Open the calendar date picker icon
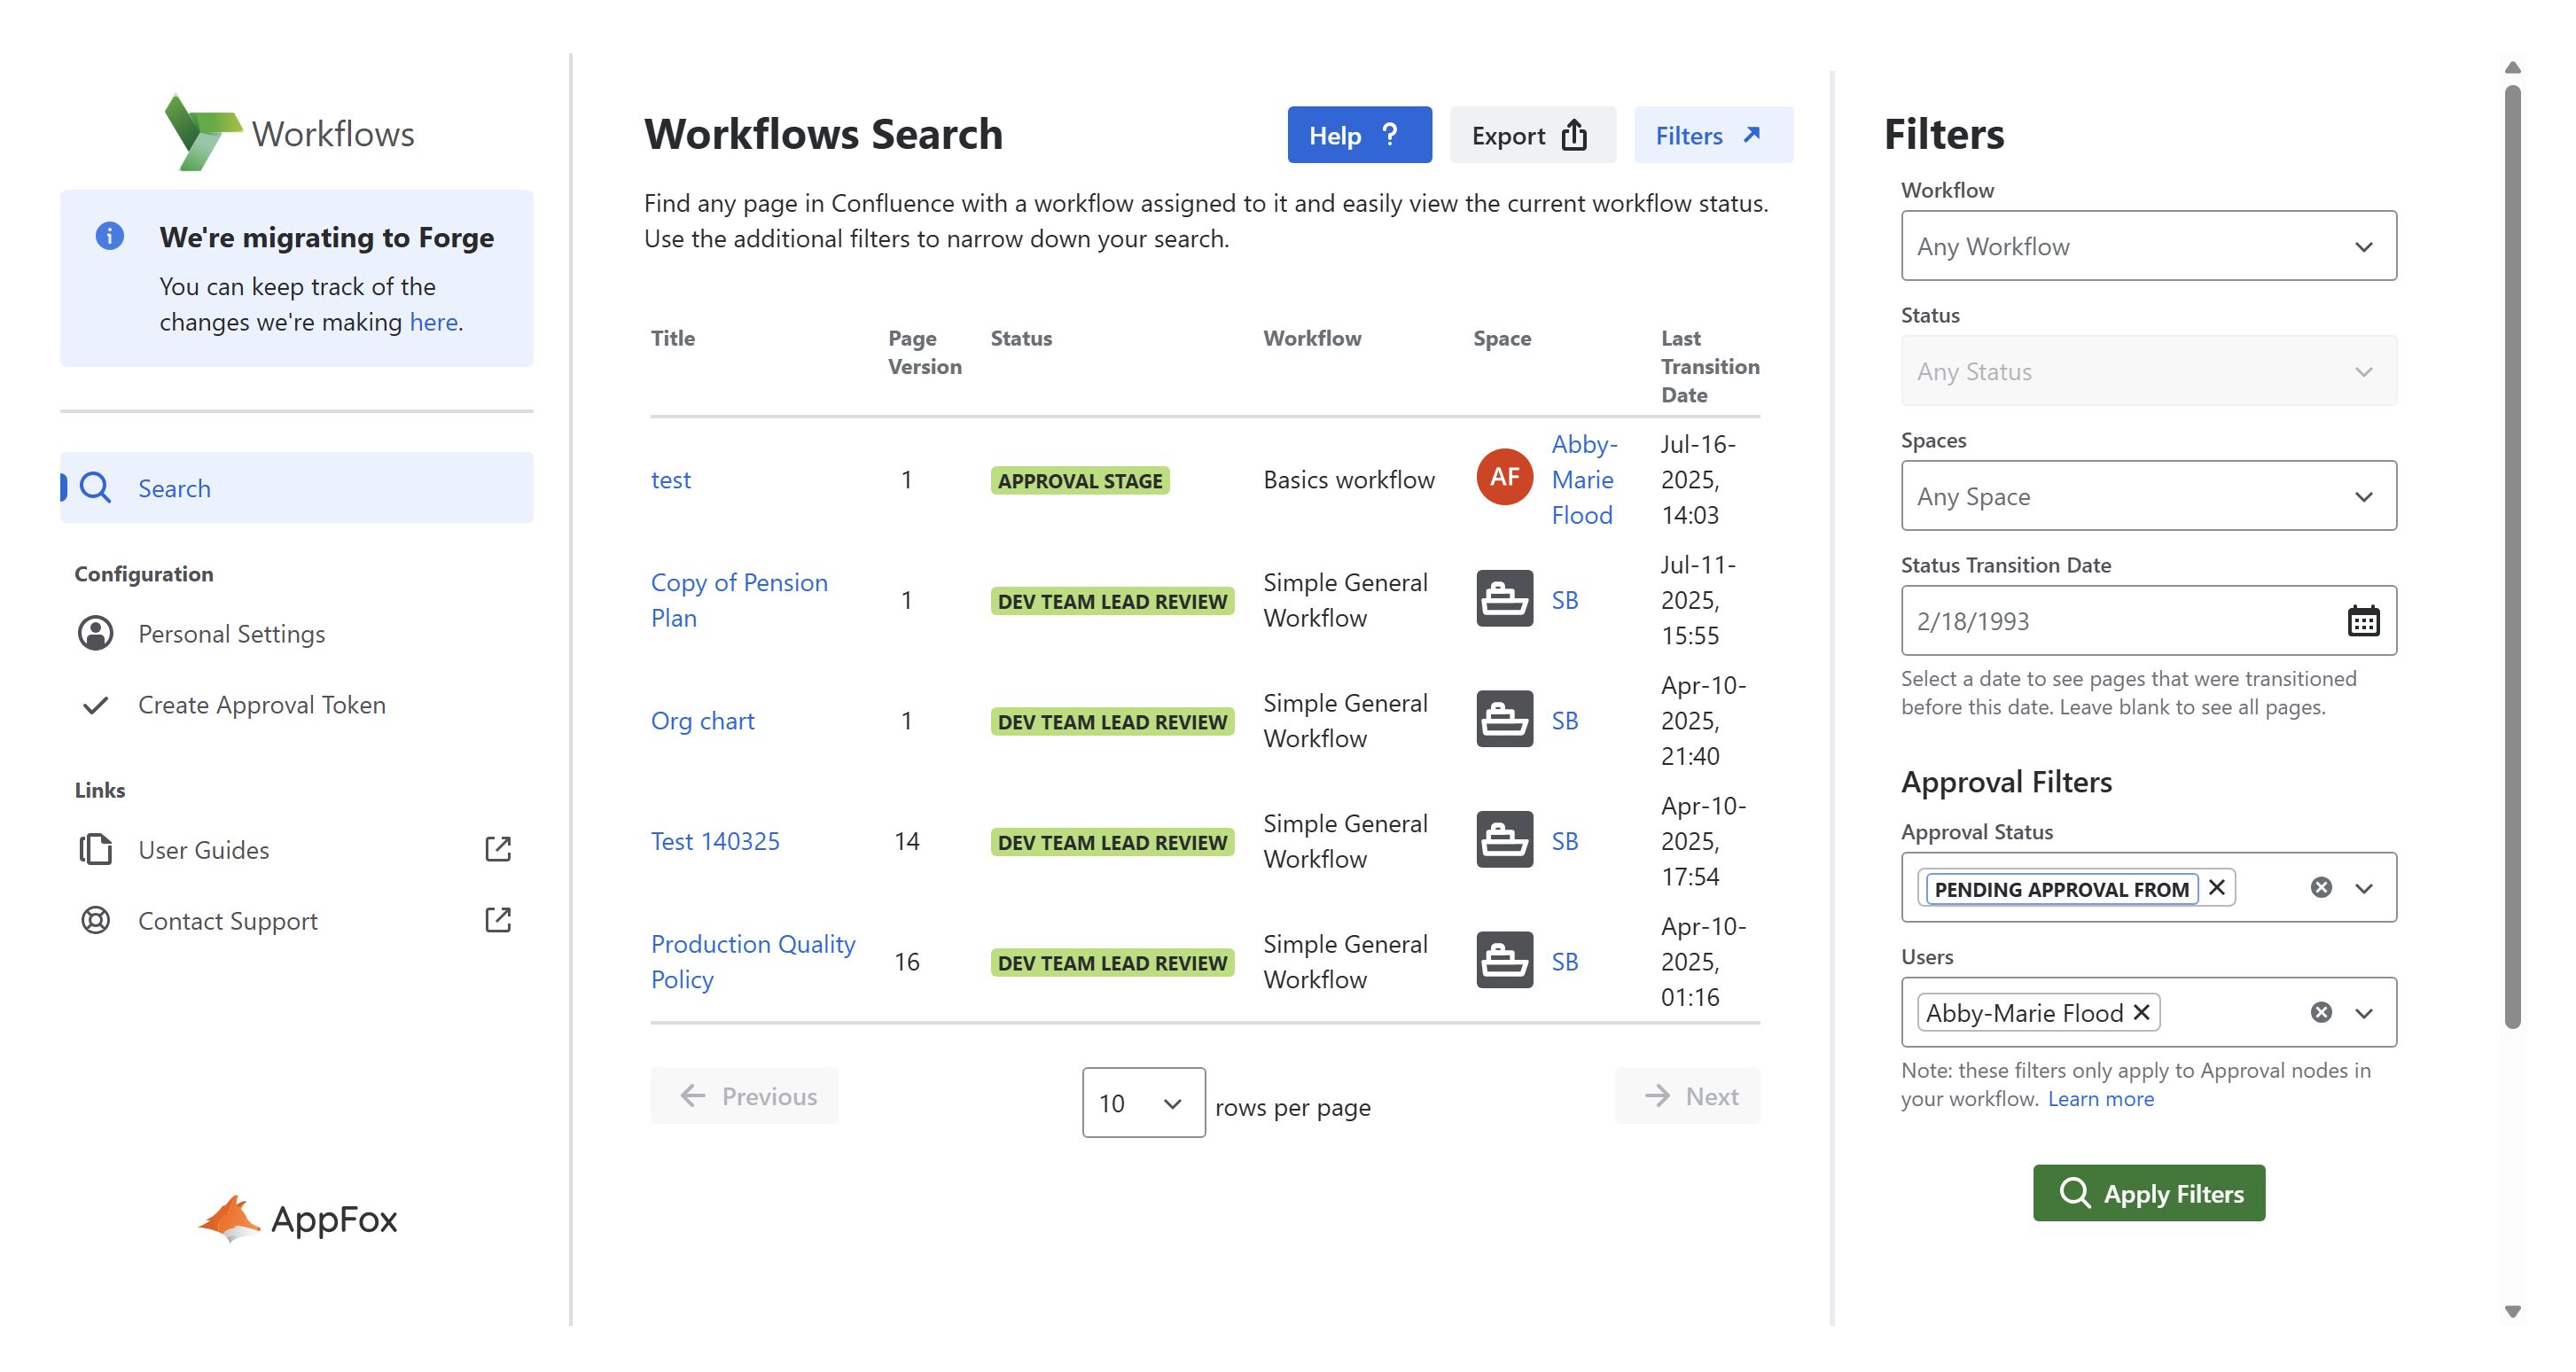 [x=2362, y=621]
